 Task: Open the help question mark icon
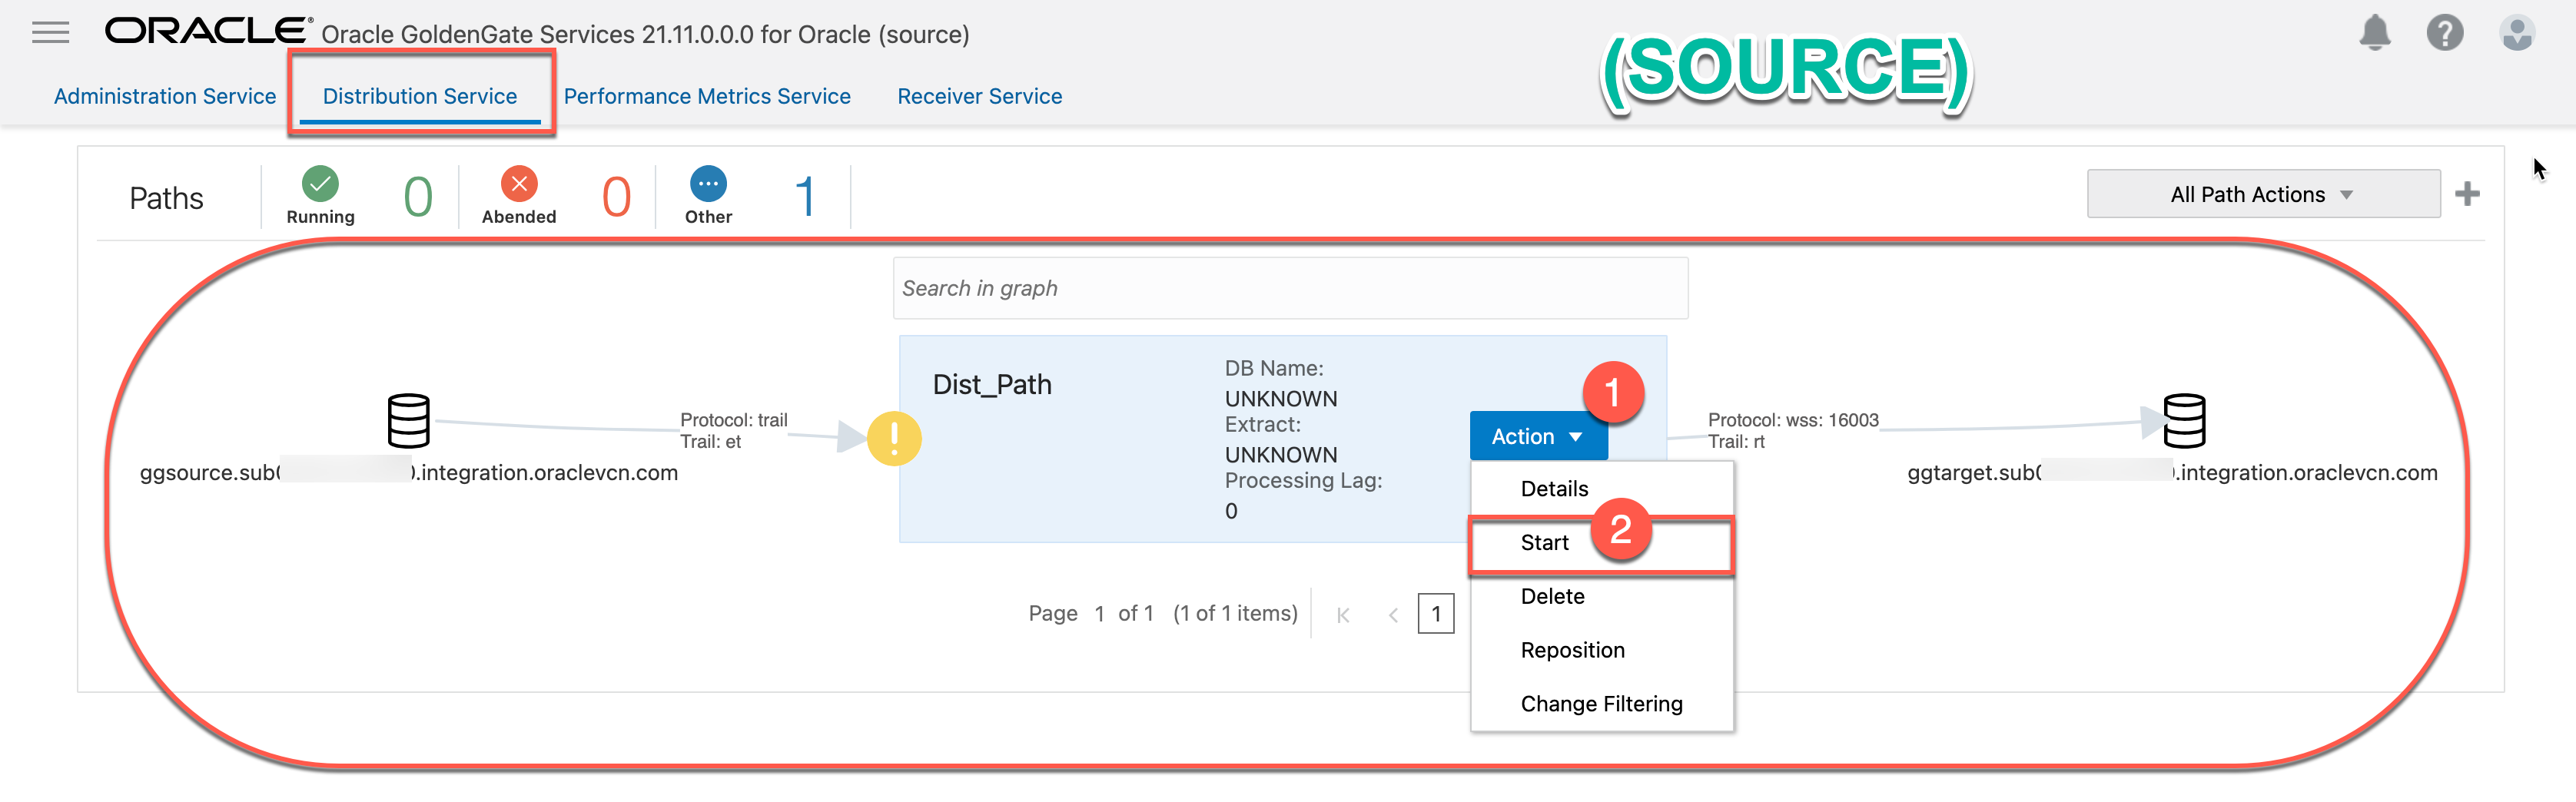click(2444, 33)
